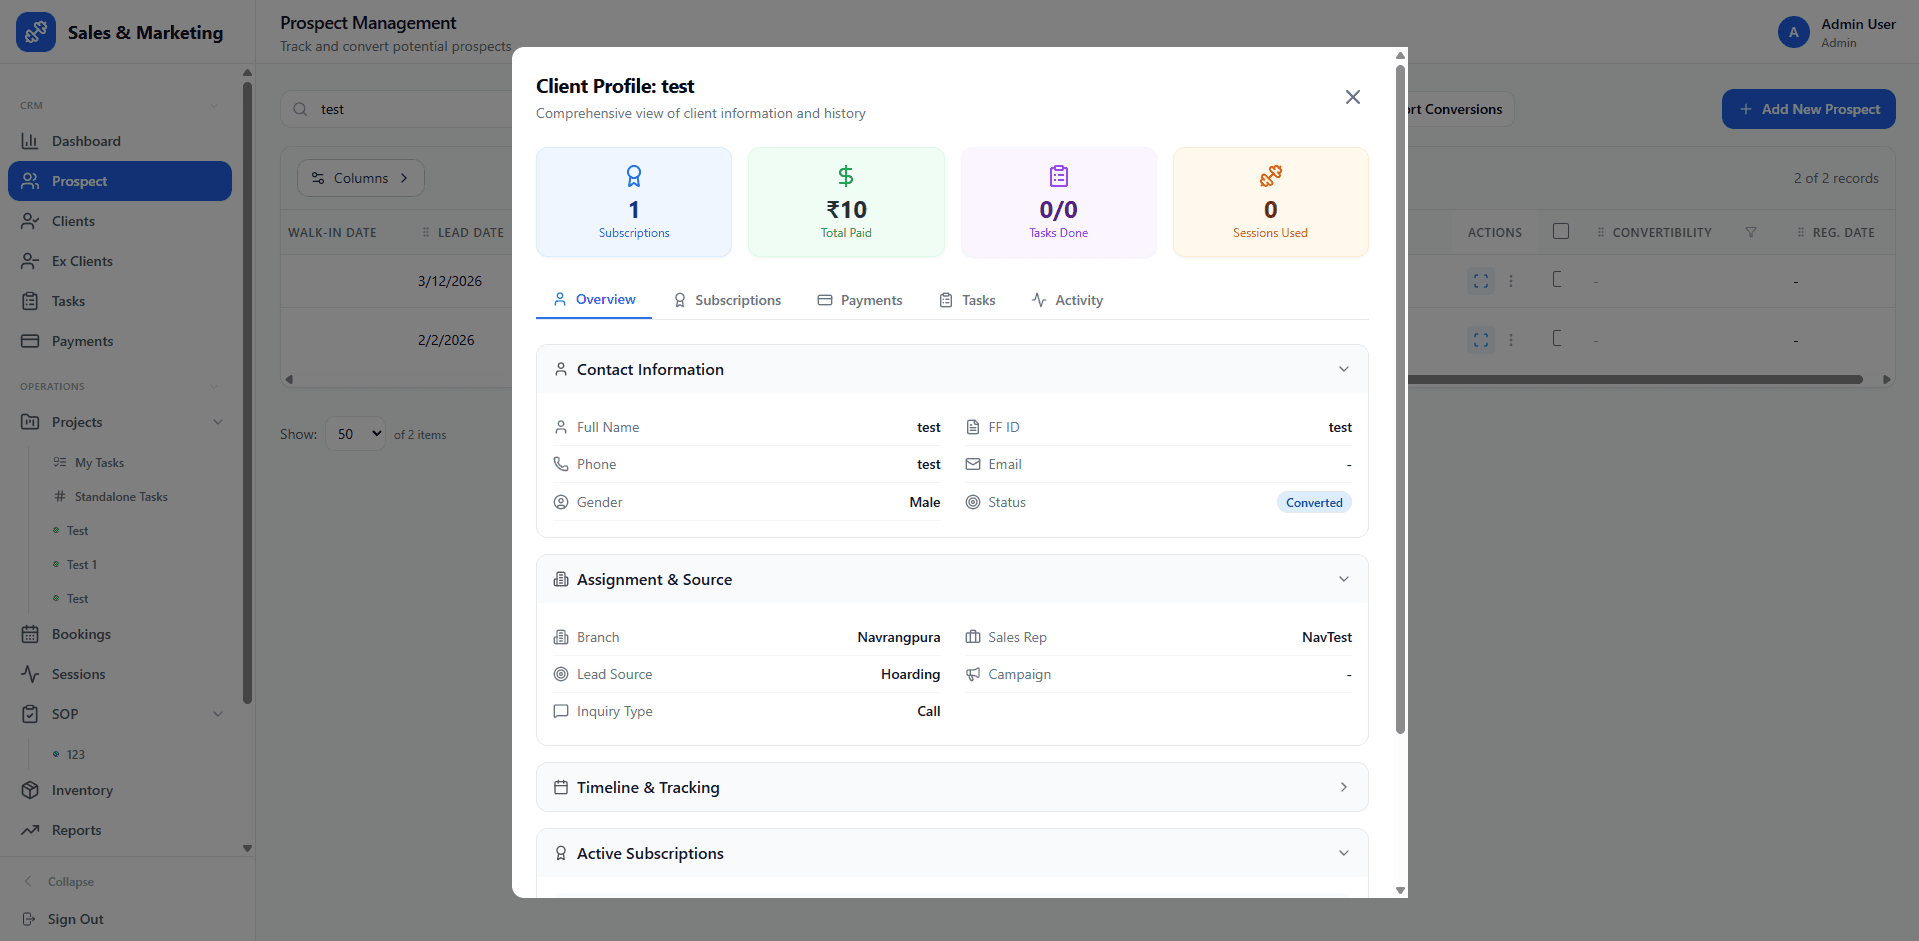
Task: Close the Client Profile dialog
Action: pos(1352,97)
